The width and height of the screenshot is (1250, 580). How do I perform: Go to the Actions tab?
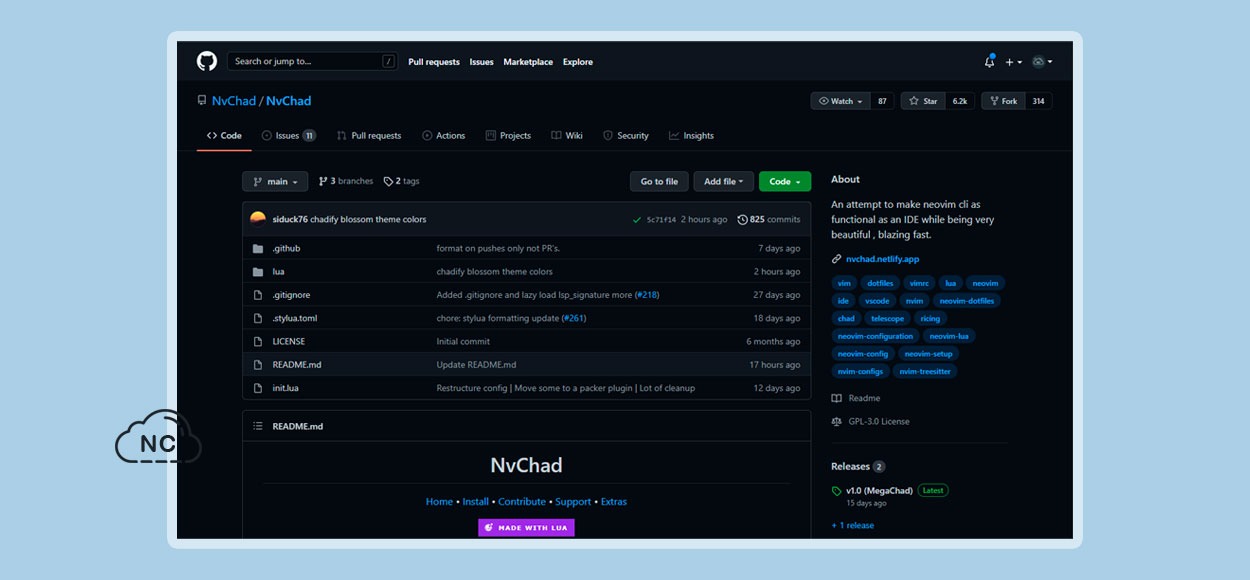[444, 136]
